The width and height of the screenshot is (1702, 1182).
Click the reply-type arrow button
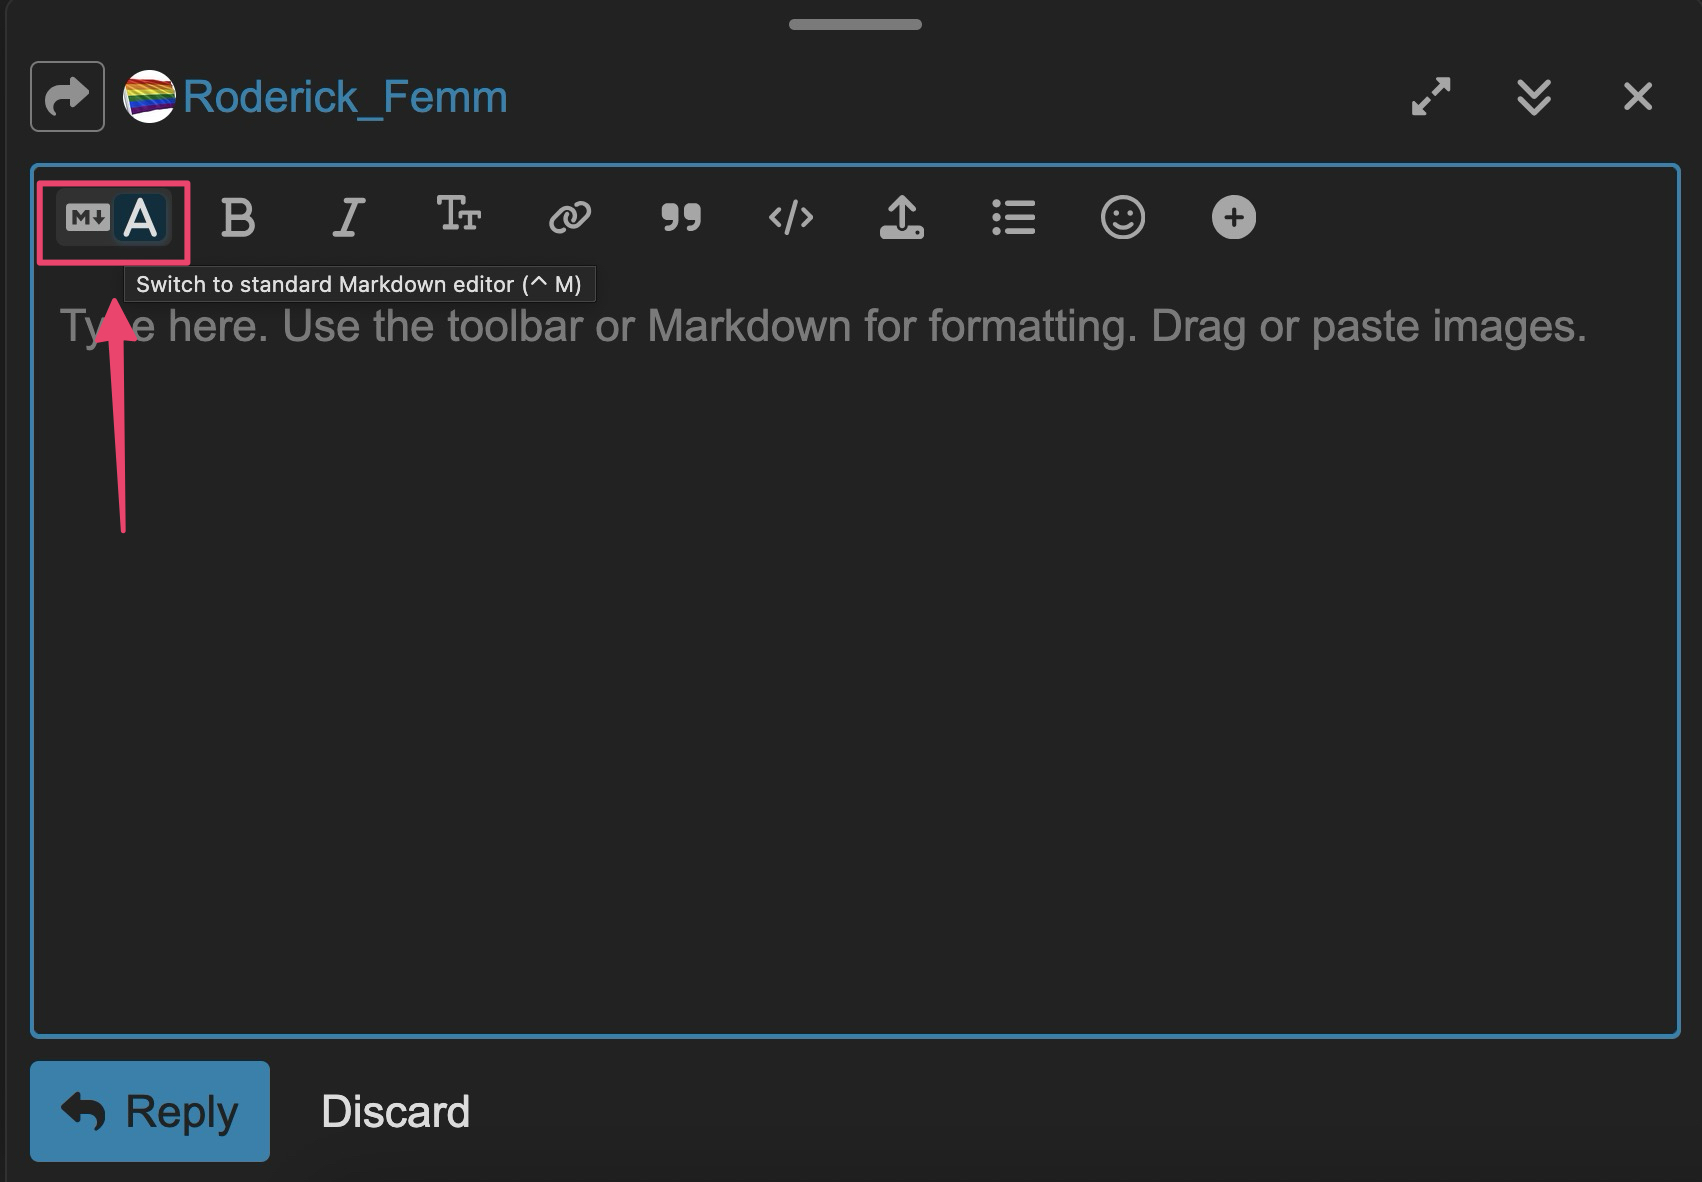coord(67,97)
